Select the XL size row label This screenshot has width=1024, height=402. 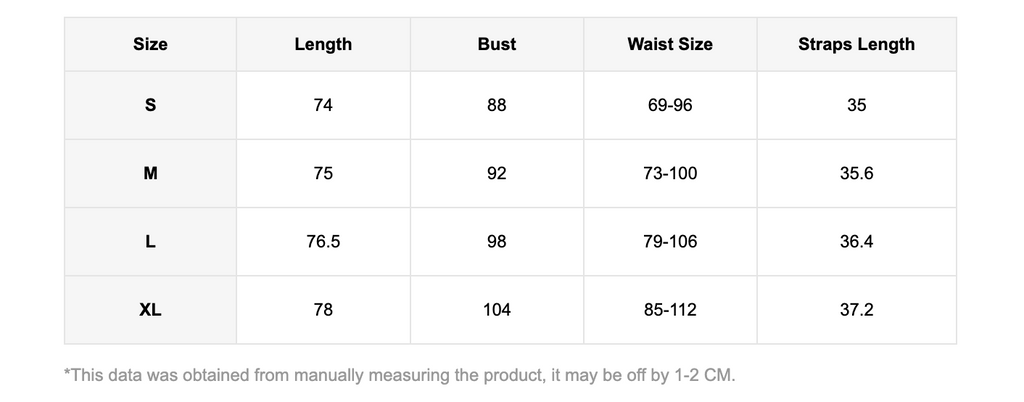point(150,310)
